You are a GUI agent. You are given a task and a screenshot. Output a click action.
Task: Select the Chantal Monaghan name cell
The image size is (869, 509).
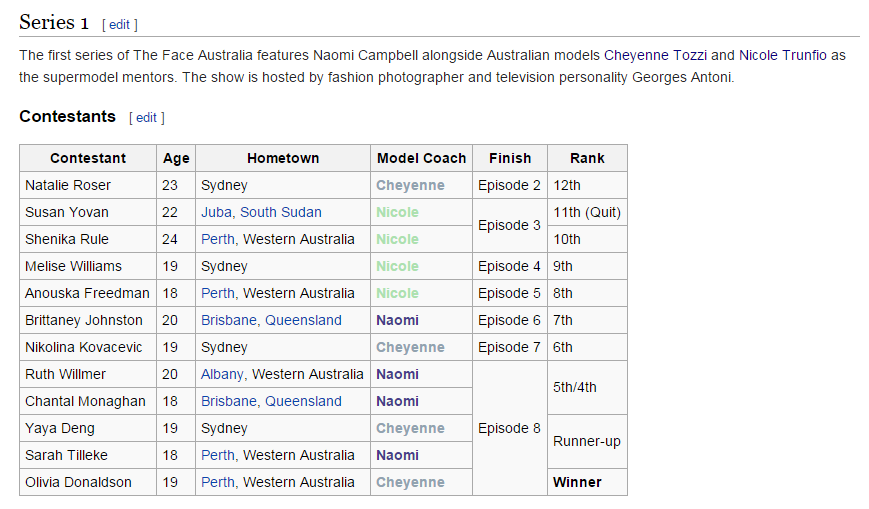(88, 401)
